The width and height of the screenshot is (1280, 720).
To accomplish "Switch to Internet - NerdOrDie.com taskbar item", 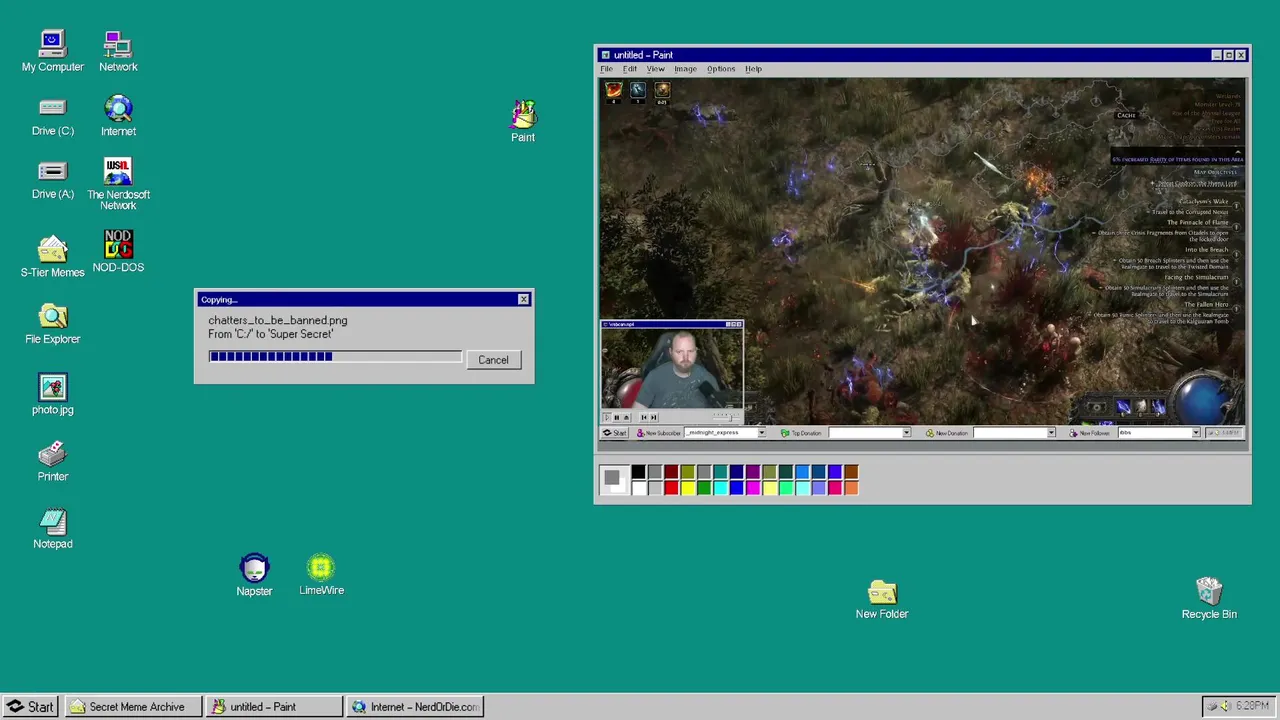I will pyautogui.click(x=415, y=707).
